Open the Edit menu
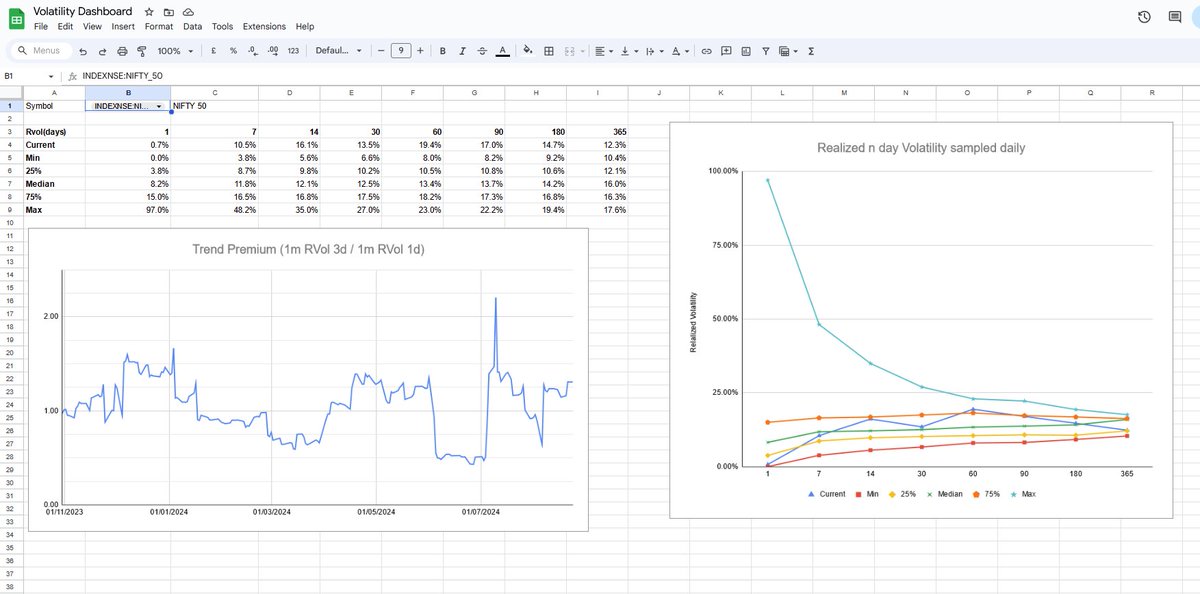 coord(65,27)
